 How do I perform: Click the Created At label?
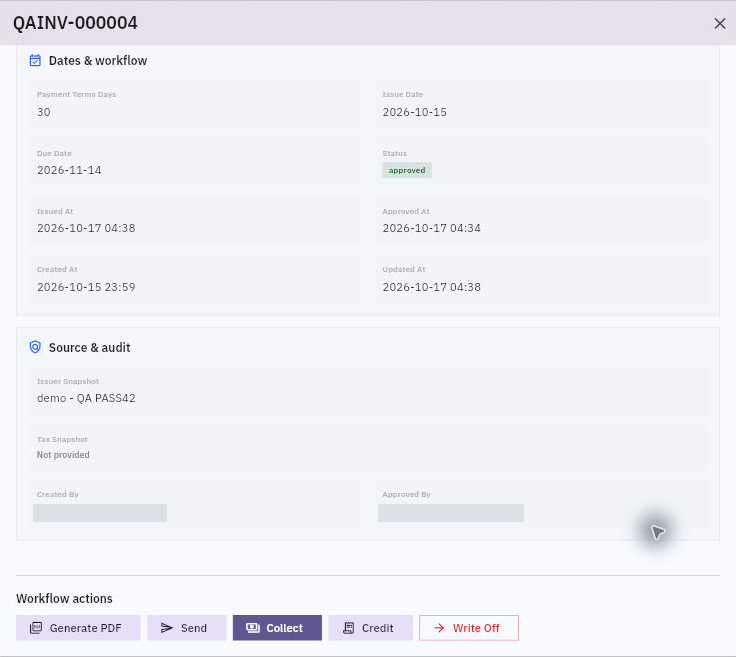coord(57,269)
